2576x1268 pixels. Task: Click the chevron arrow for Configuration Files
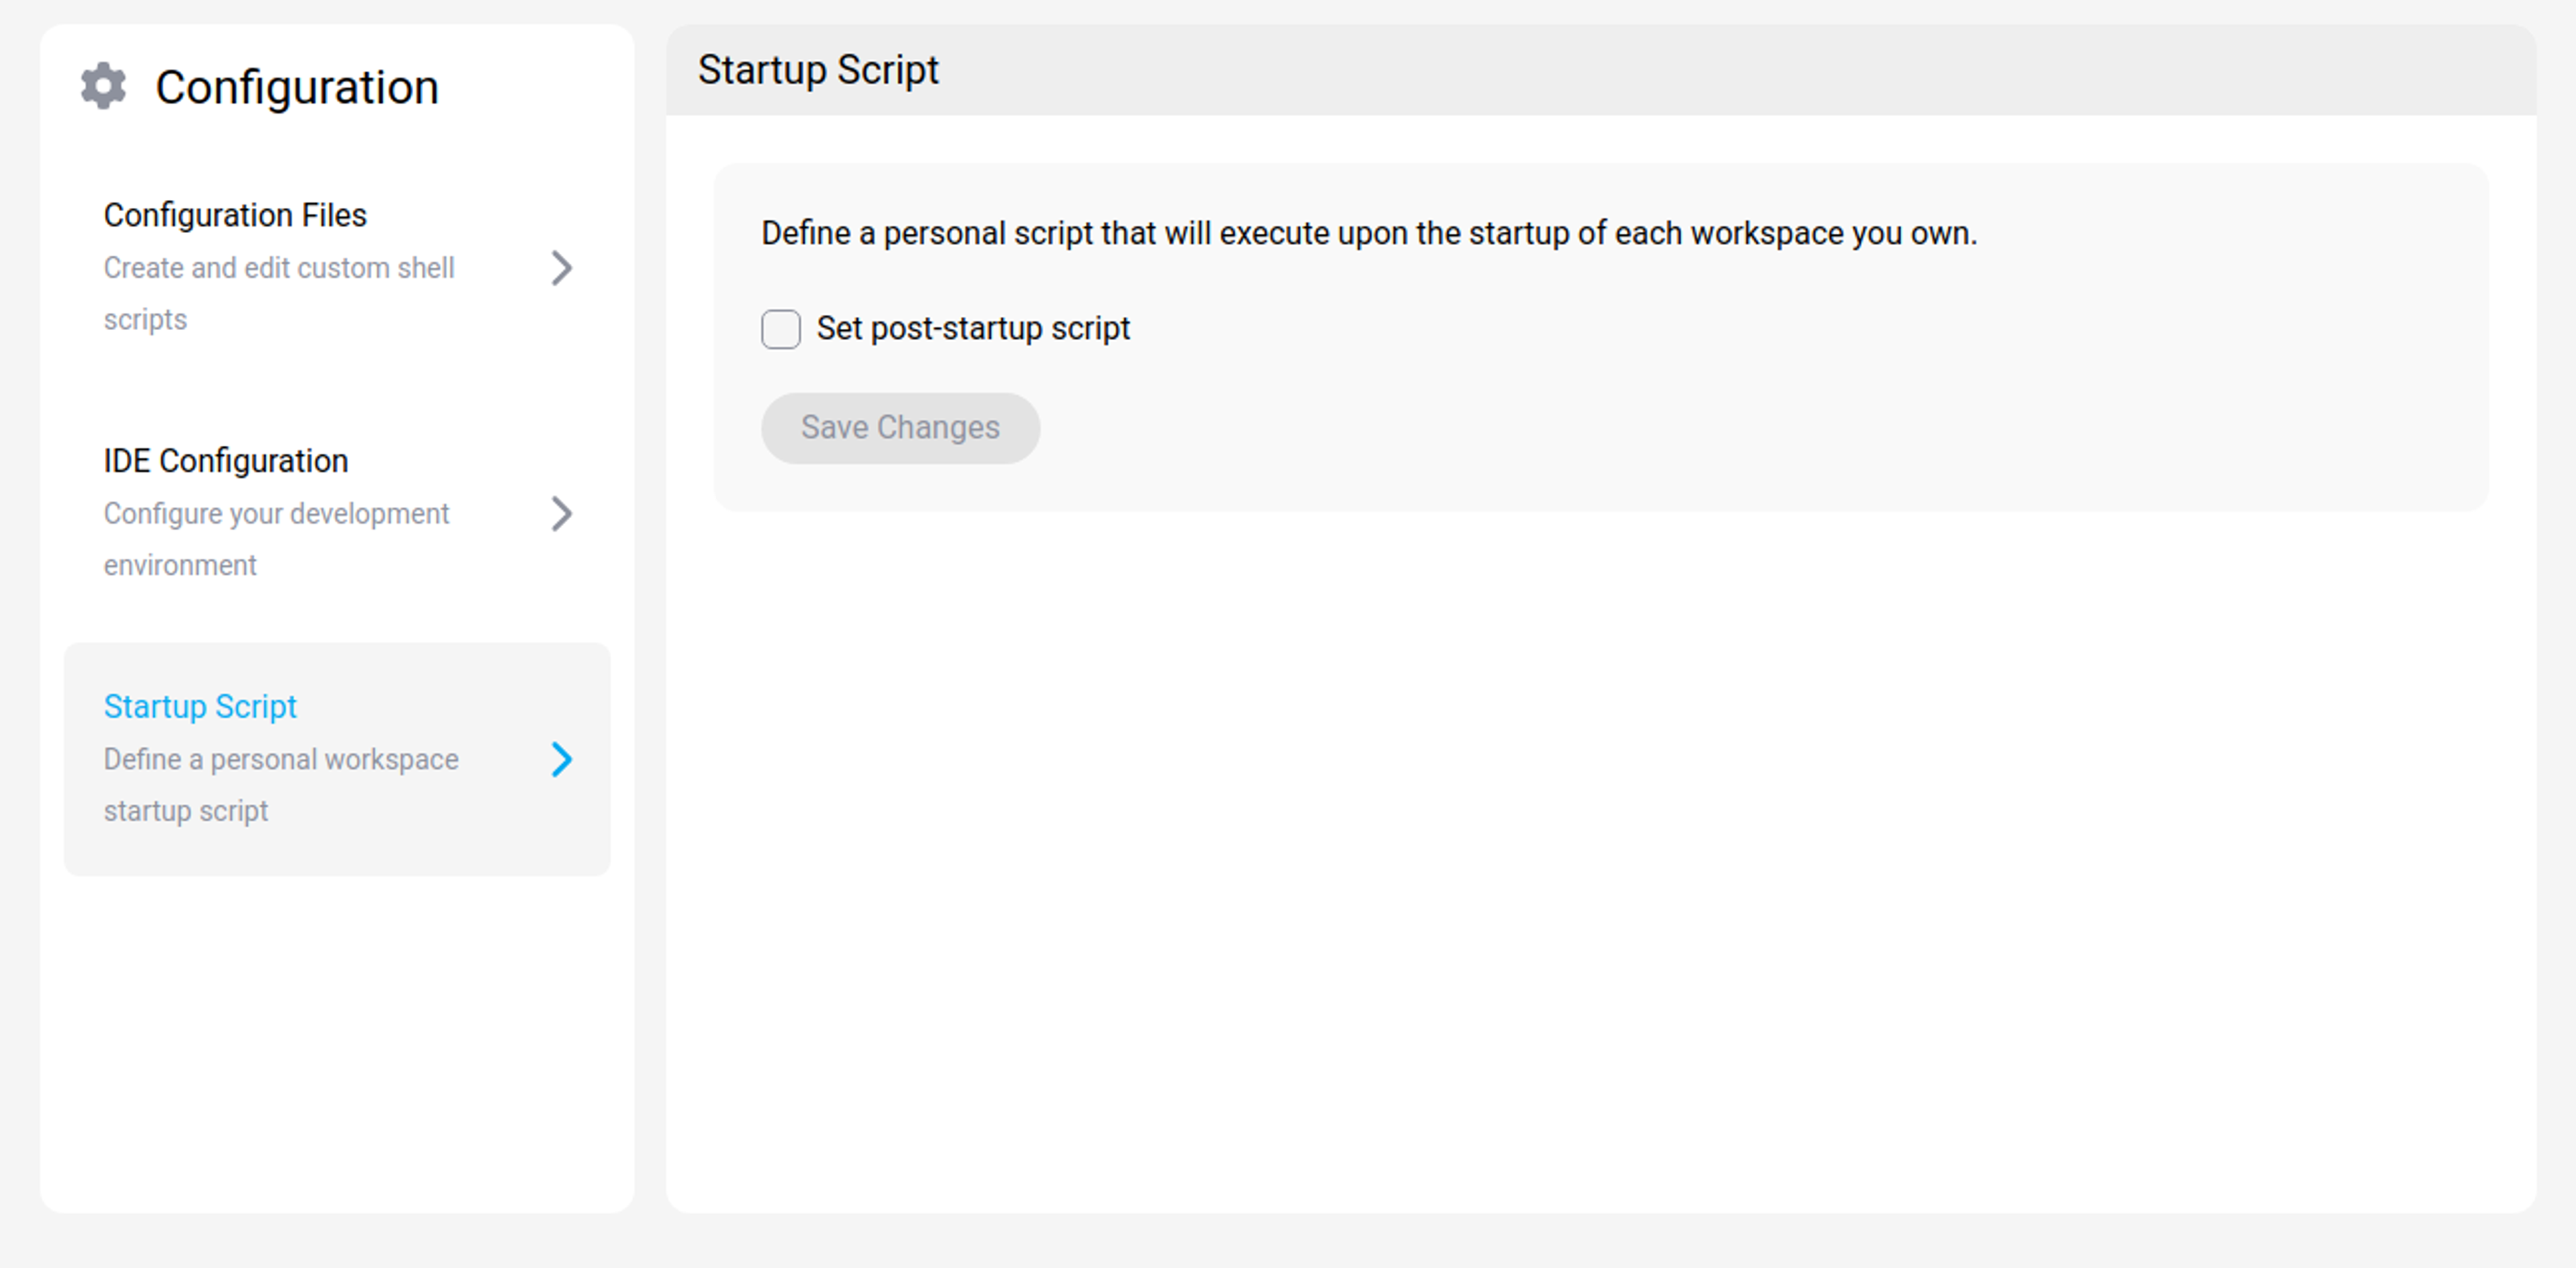[x=562, y=268]
